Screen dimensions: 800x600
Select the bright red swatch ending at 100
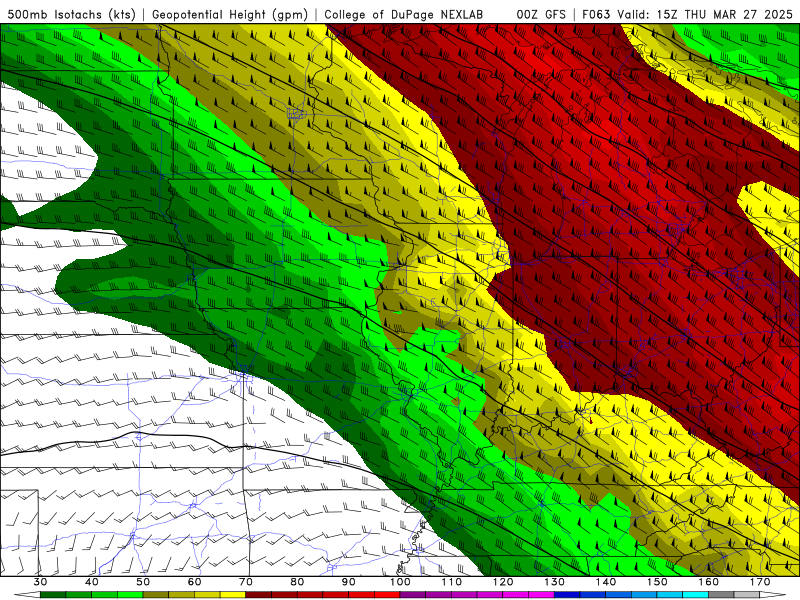387,595
